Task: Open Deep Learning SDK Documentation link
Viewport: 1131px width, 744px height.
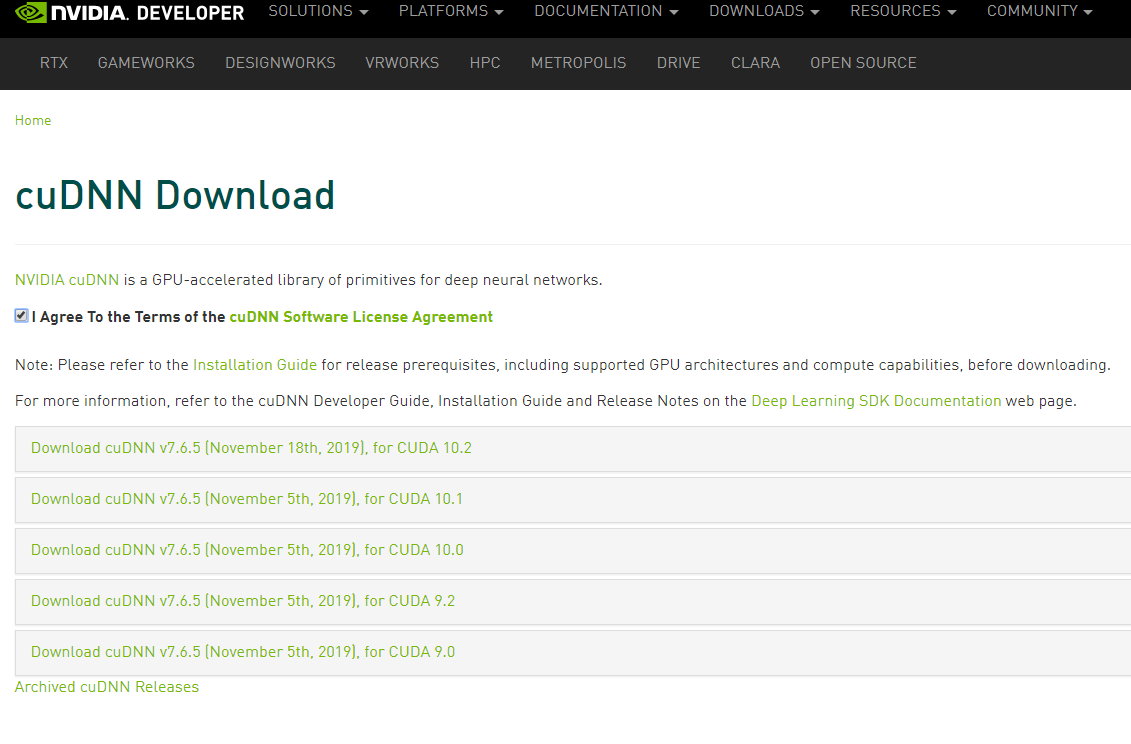Action: pos(876,401)
